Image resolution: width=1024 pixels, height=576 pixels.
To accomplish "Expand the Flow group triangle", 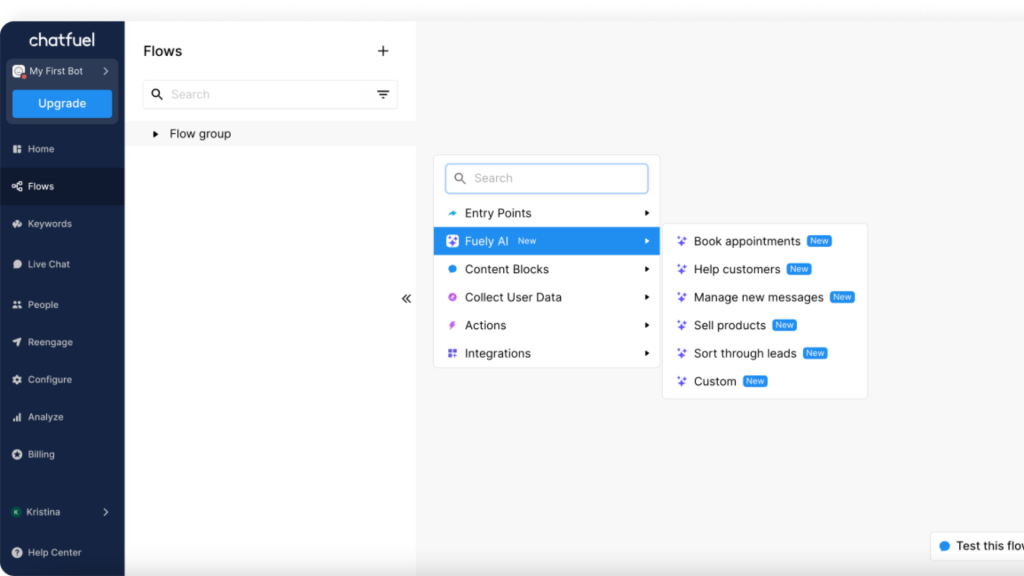I will [x=155, y=134].
